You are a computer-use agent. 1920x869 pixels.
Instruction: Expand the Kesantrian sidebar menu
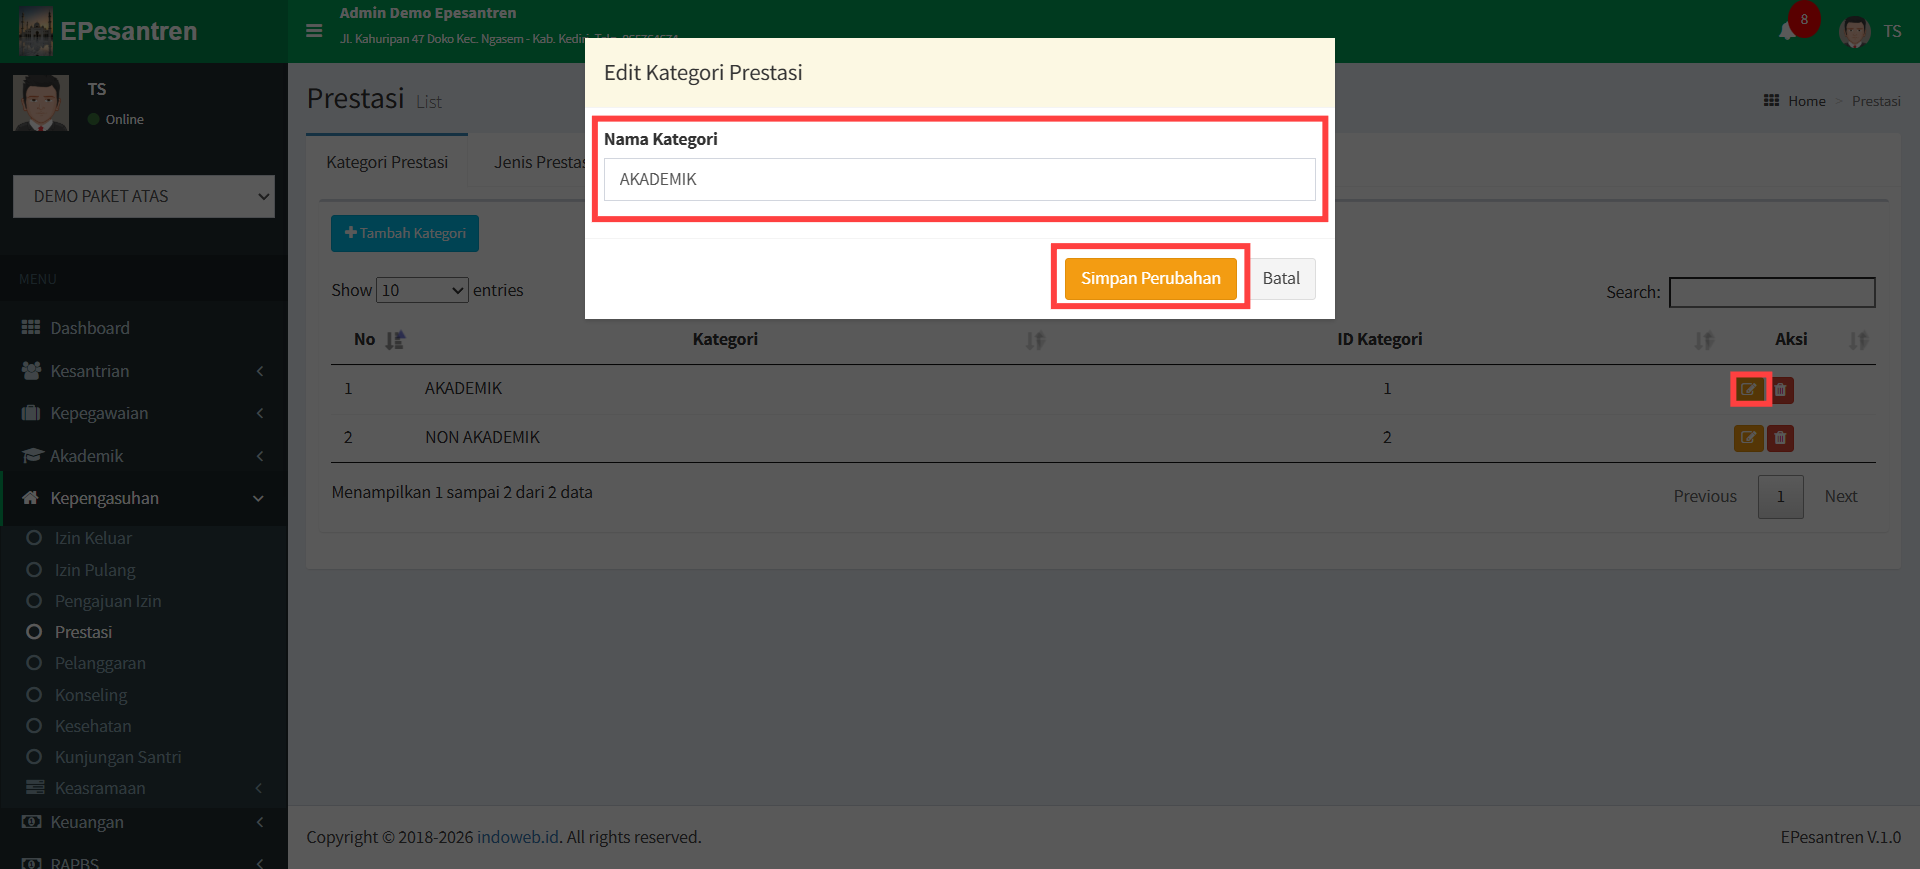pyautogui.click(x=144, y=371)
